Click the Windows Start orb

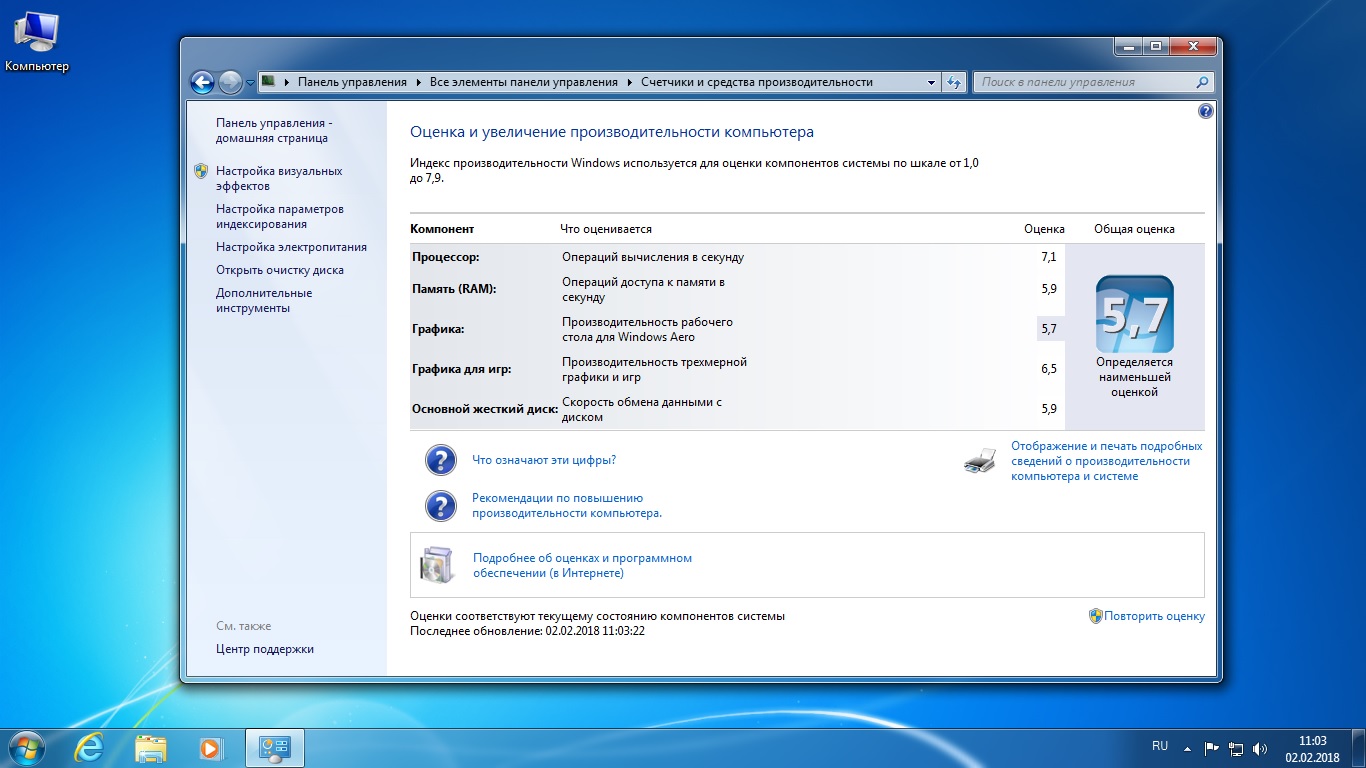pyautogui.click(x=27, y=747)
